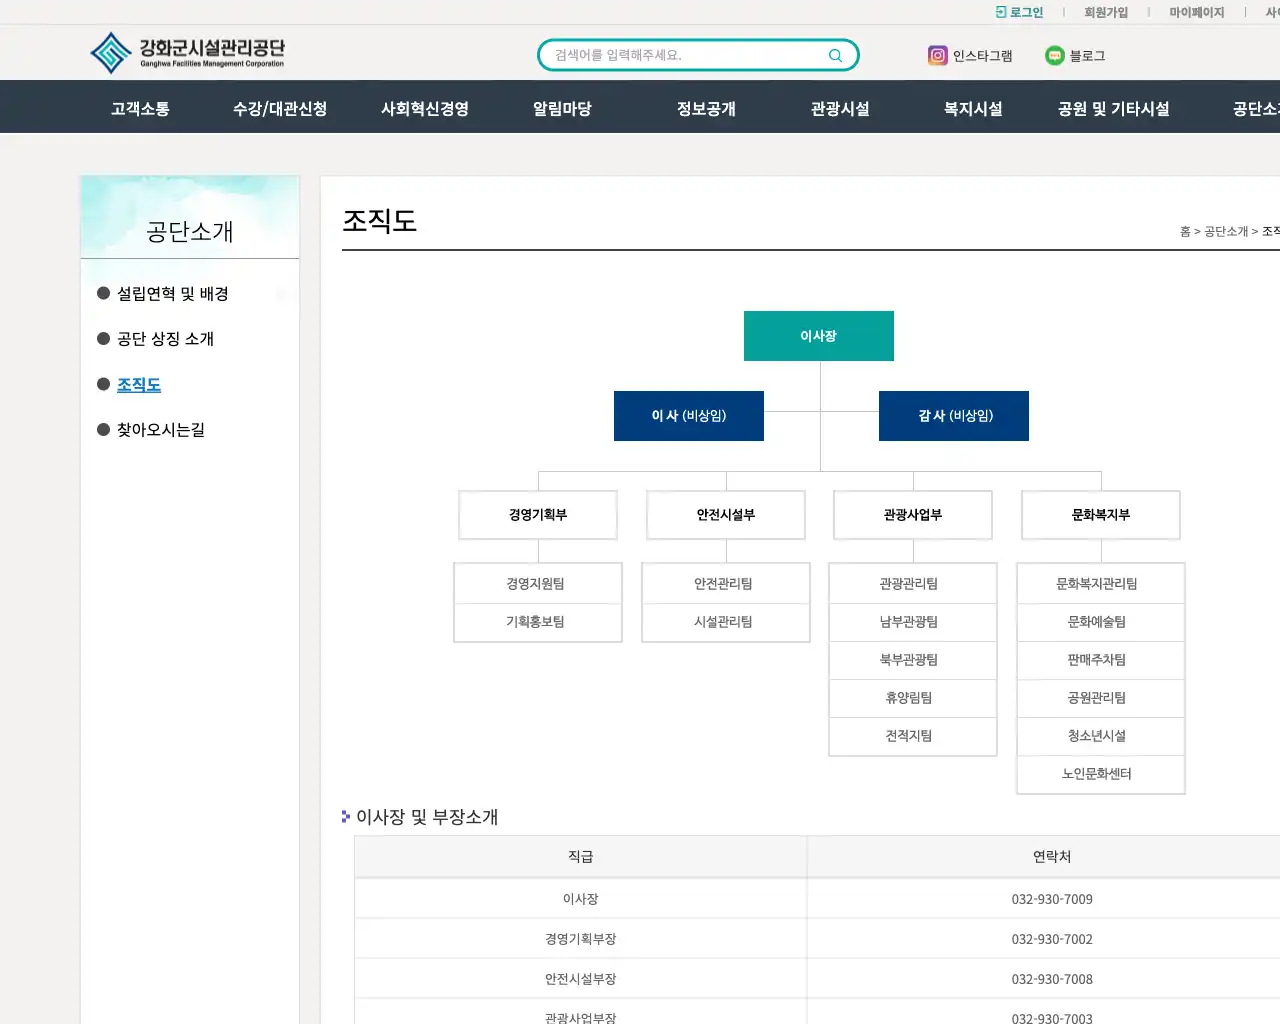Click inside the search input field
The image size is (1280, 1024).
pyautogui.click(x=690, y=55)
